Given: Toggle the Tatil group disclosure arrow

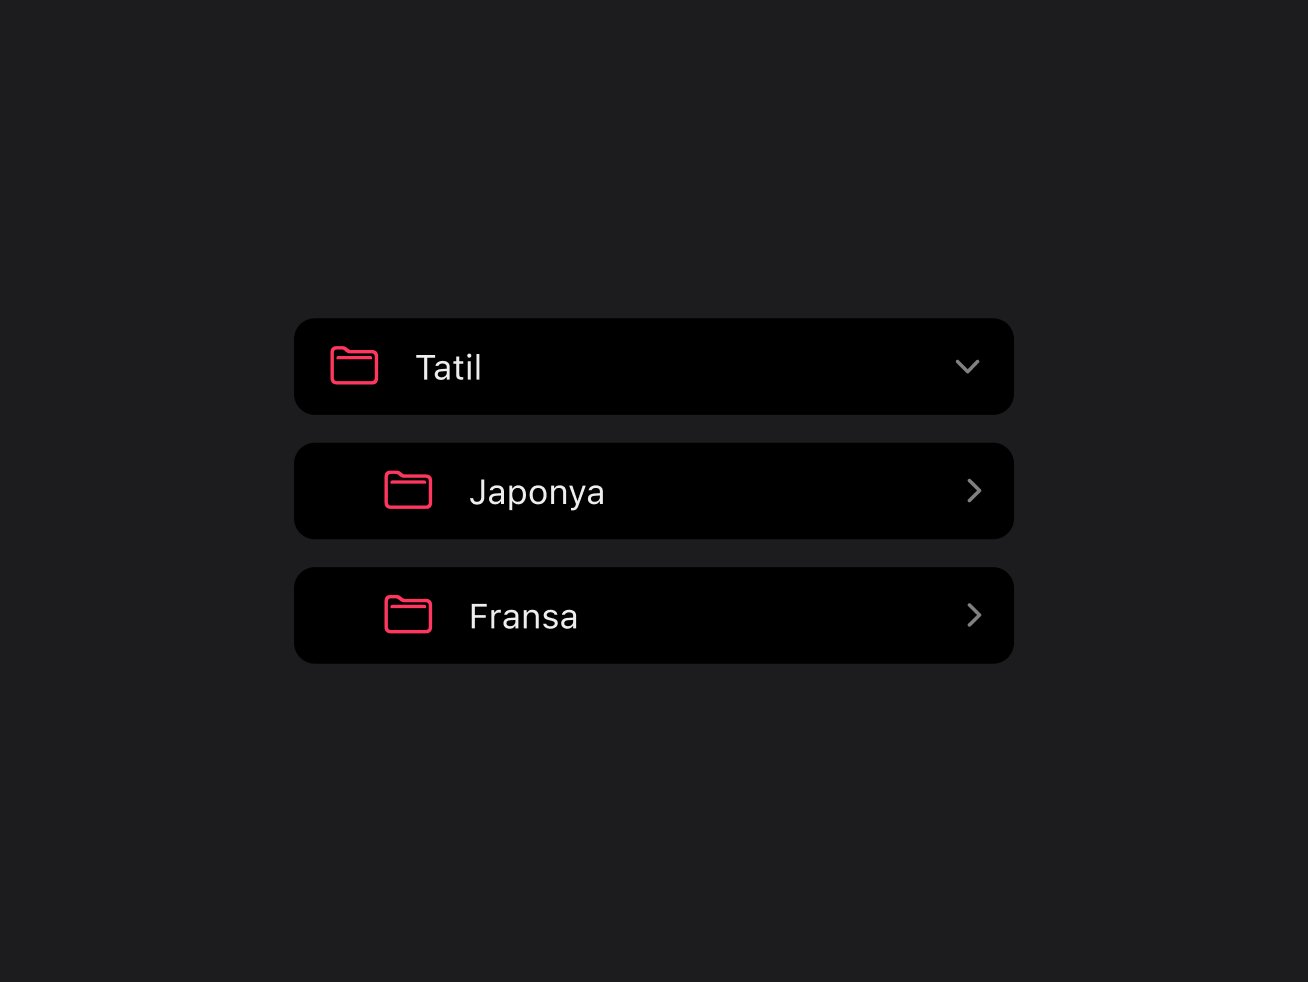Looking at the screenshot, I should point(967,367).
